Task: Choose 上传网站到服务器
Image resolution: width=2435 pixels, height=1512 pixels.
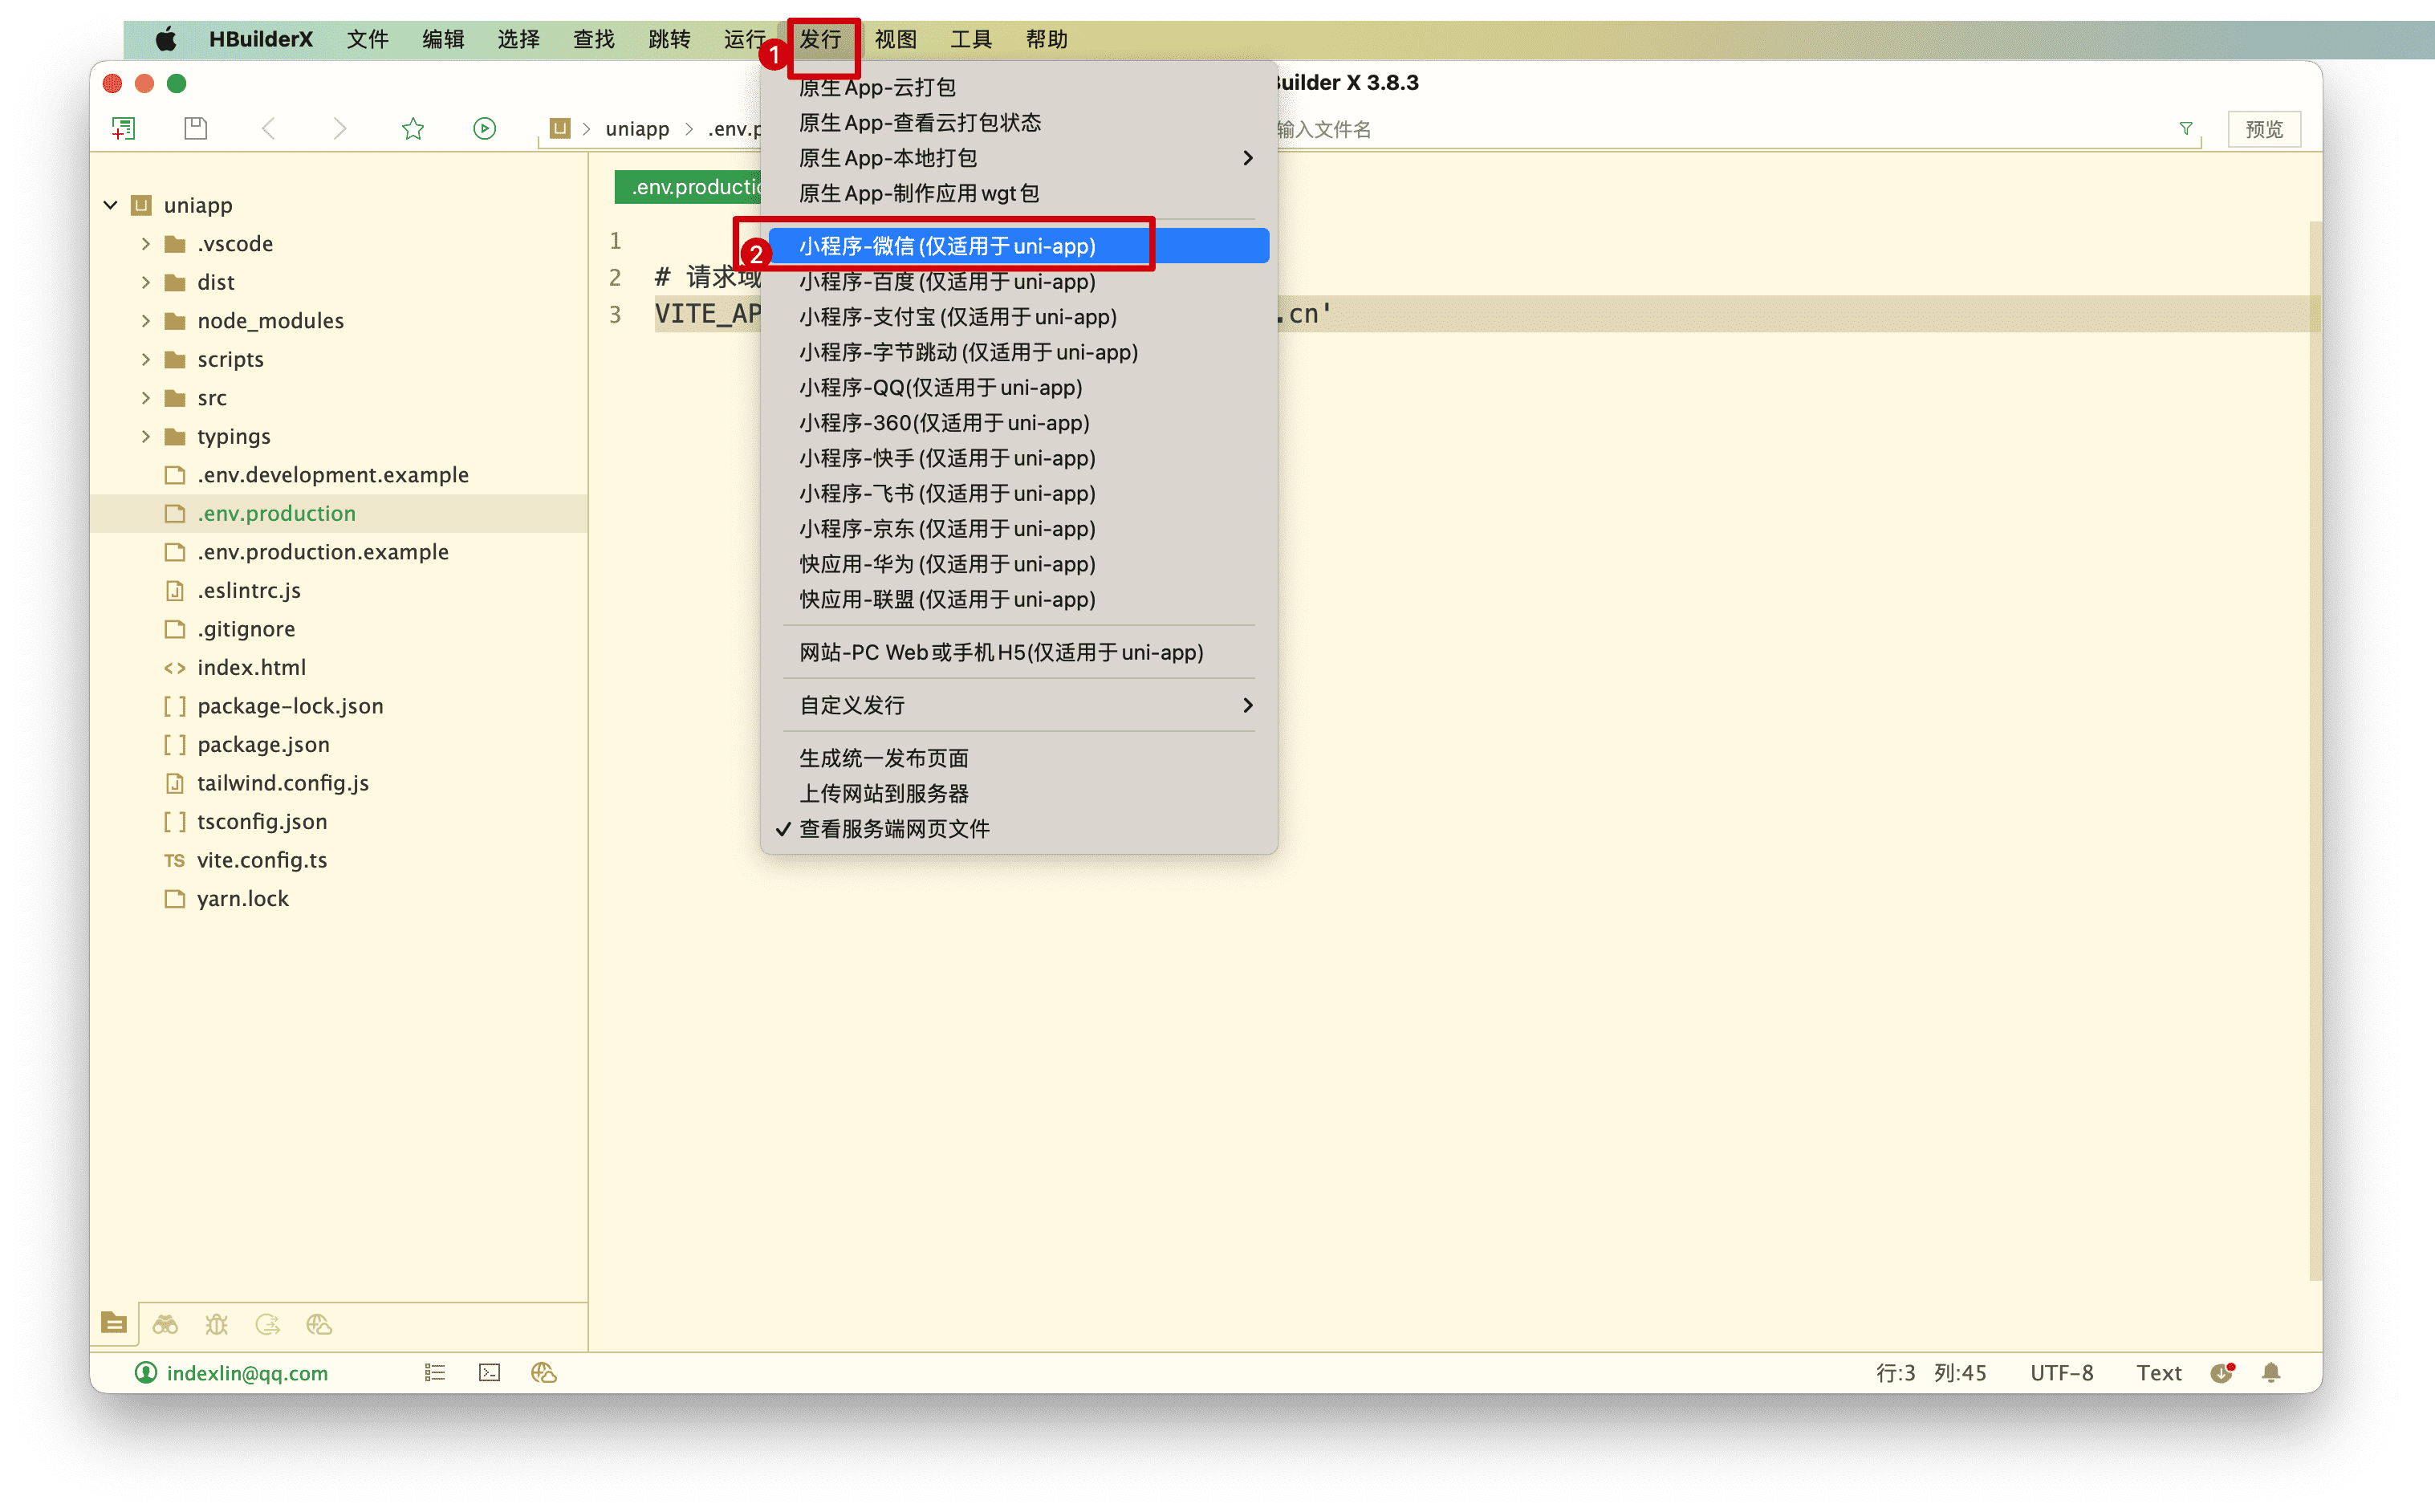Action: [x=1018, y=793]
